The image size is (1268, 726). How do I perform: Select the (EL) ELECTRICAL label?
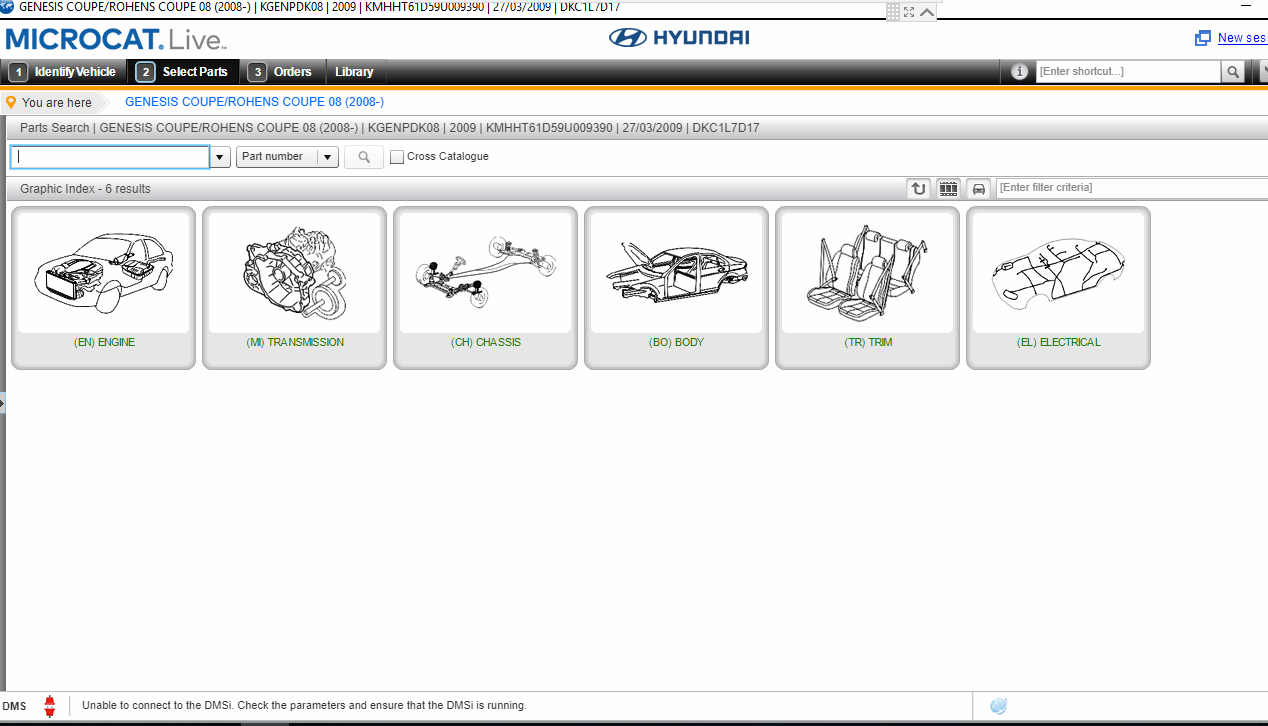(x=1058, y=342)
